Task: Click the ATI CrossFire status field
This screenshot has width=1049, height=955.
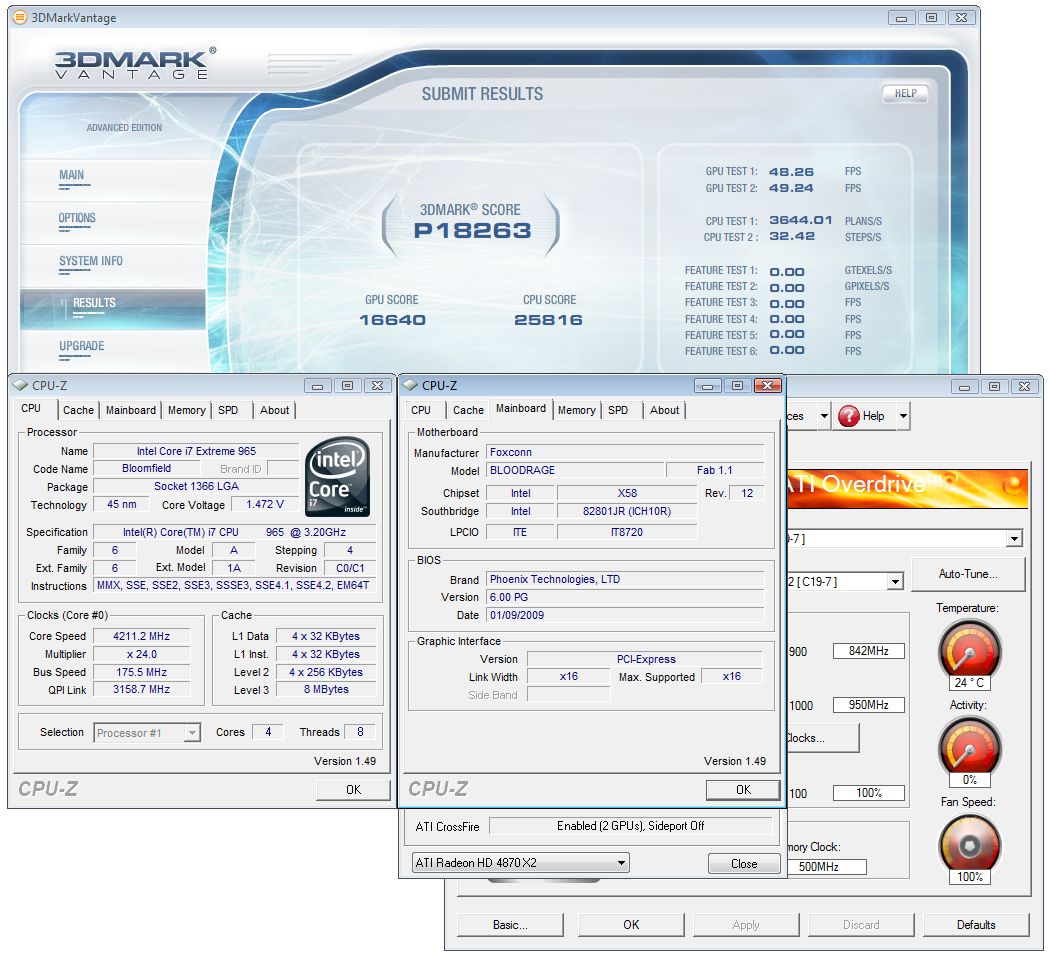Action: (x=630, y=827)
